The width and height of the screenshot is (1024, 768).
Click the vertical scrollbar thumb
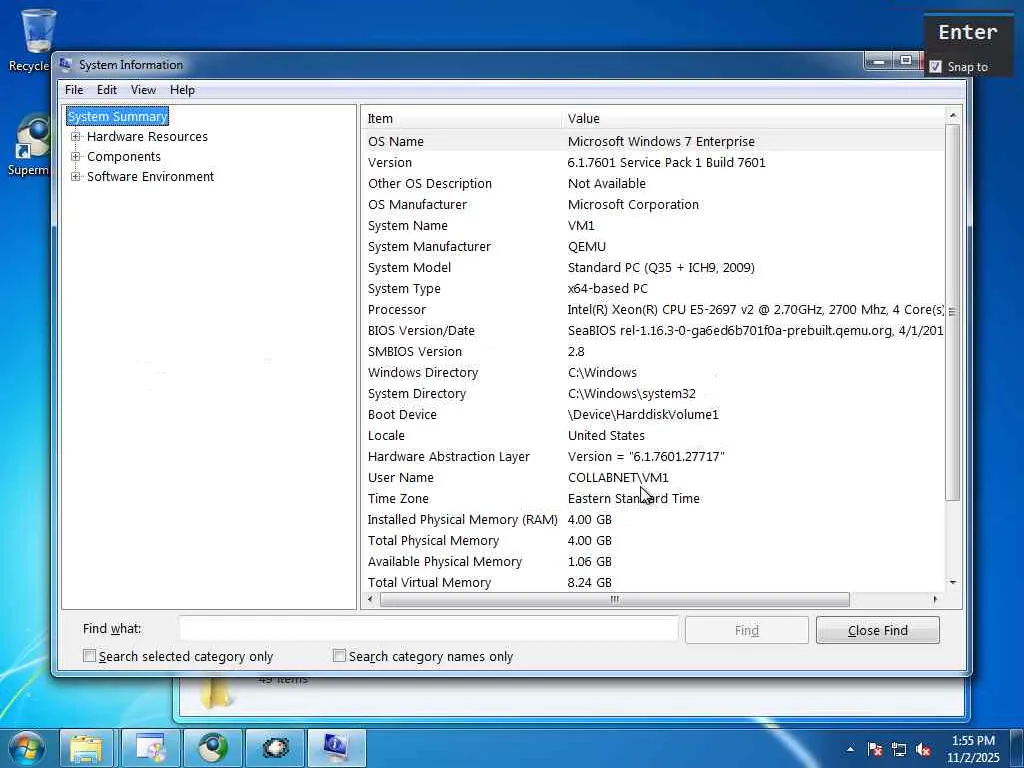click(x=953, y=312)
